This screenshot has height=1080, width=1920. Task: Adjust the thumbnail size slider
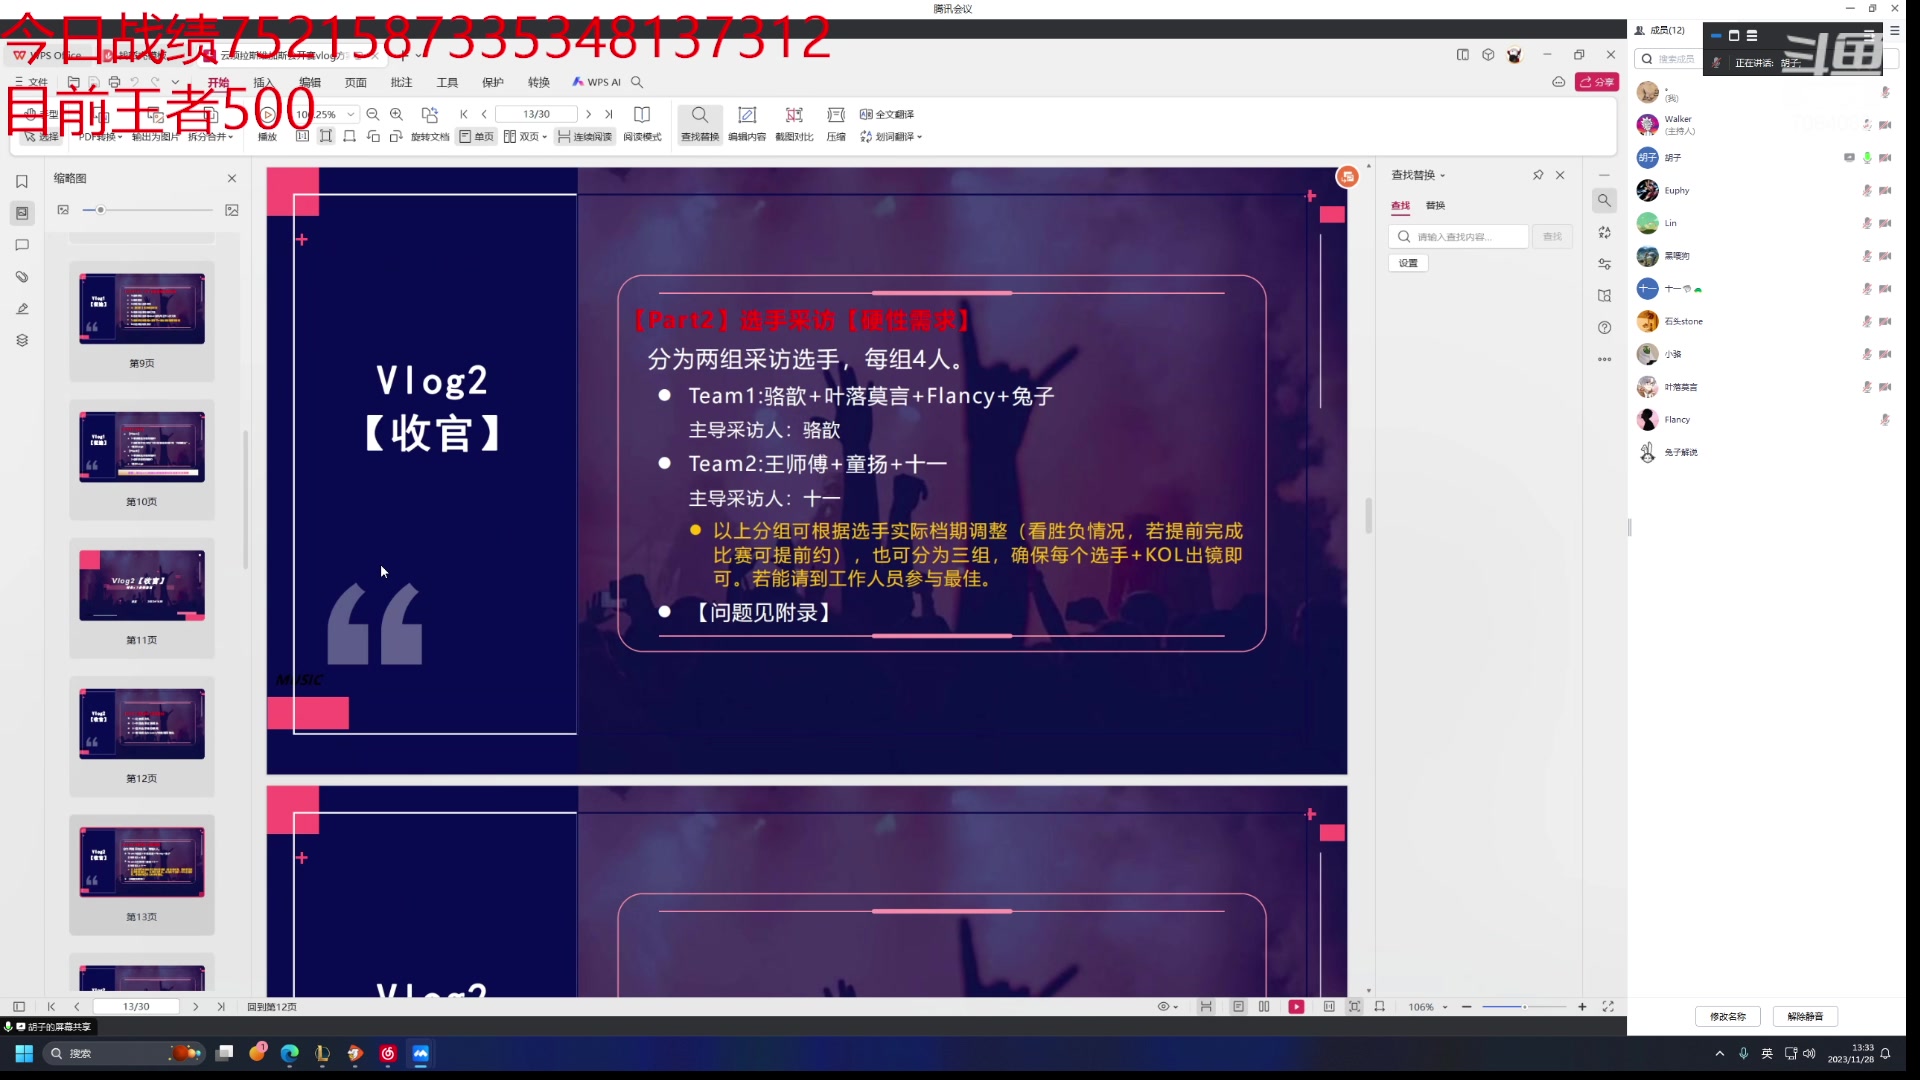(147, 210)
